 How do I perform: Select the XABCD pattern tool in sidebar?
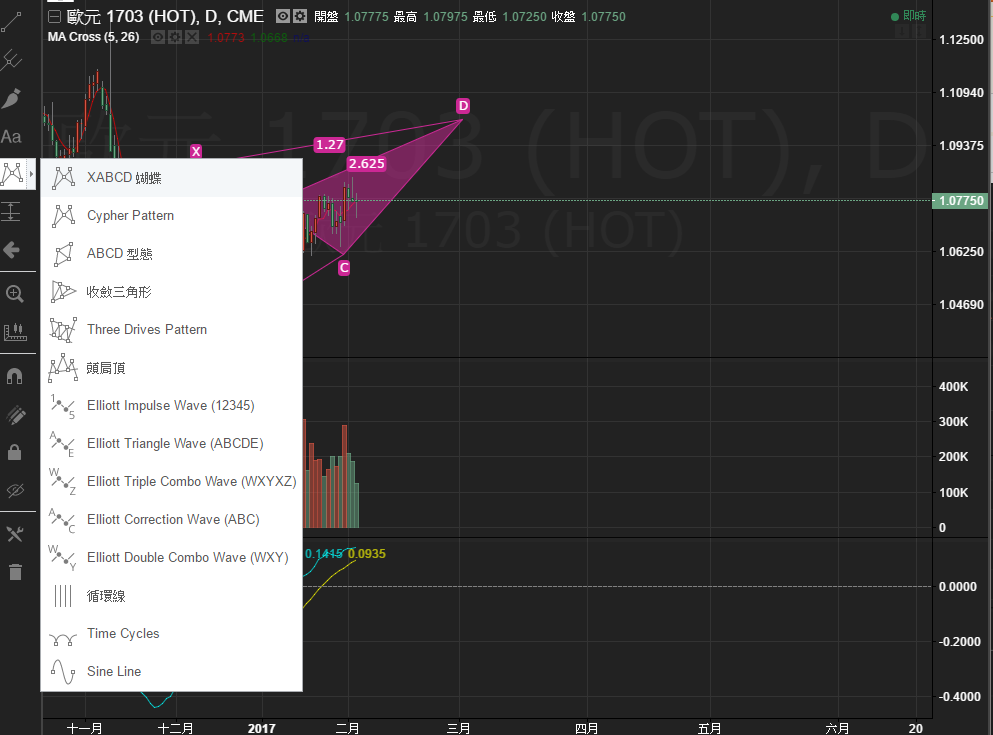click(x=13, y=173)
